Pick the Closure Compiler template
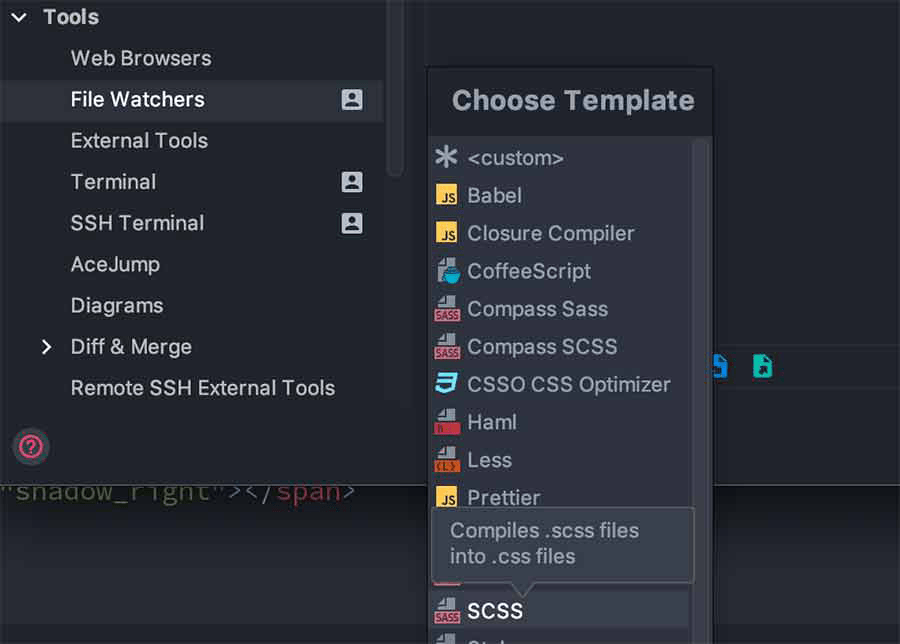 click(550, 233)
